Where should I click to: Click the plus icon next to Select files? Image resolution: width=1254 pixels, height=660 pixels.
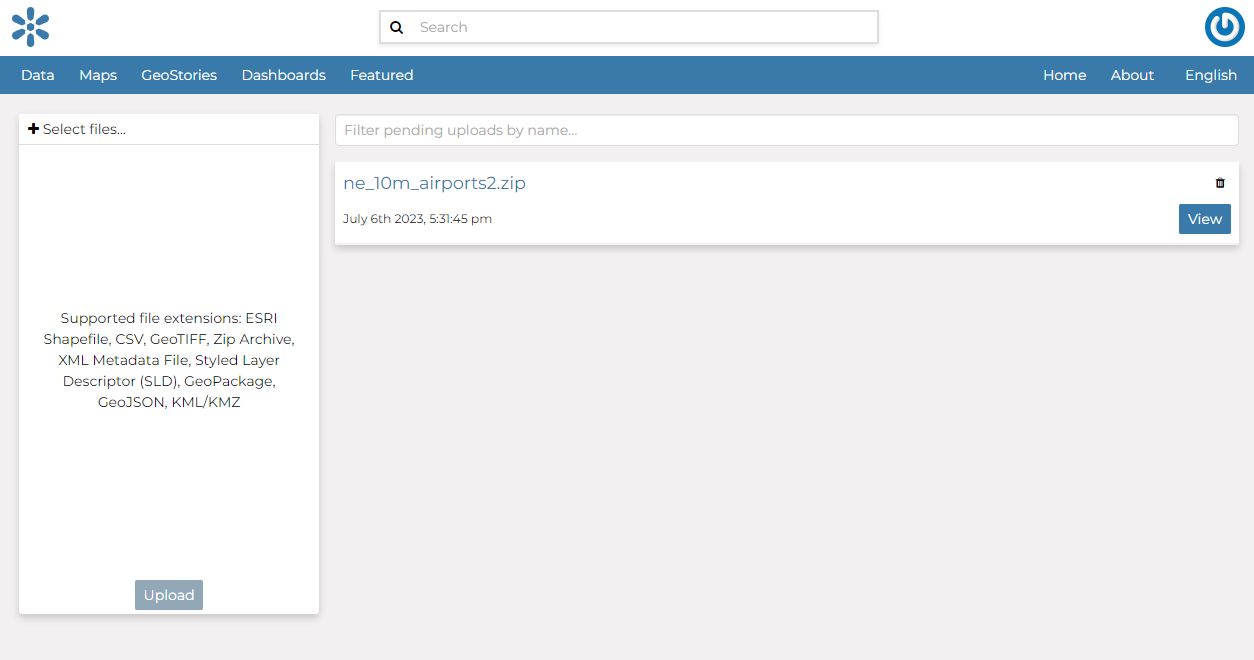33,128
